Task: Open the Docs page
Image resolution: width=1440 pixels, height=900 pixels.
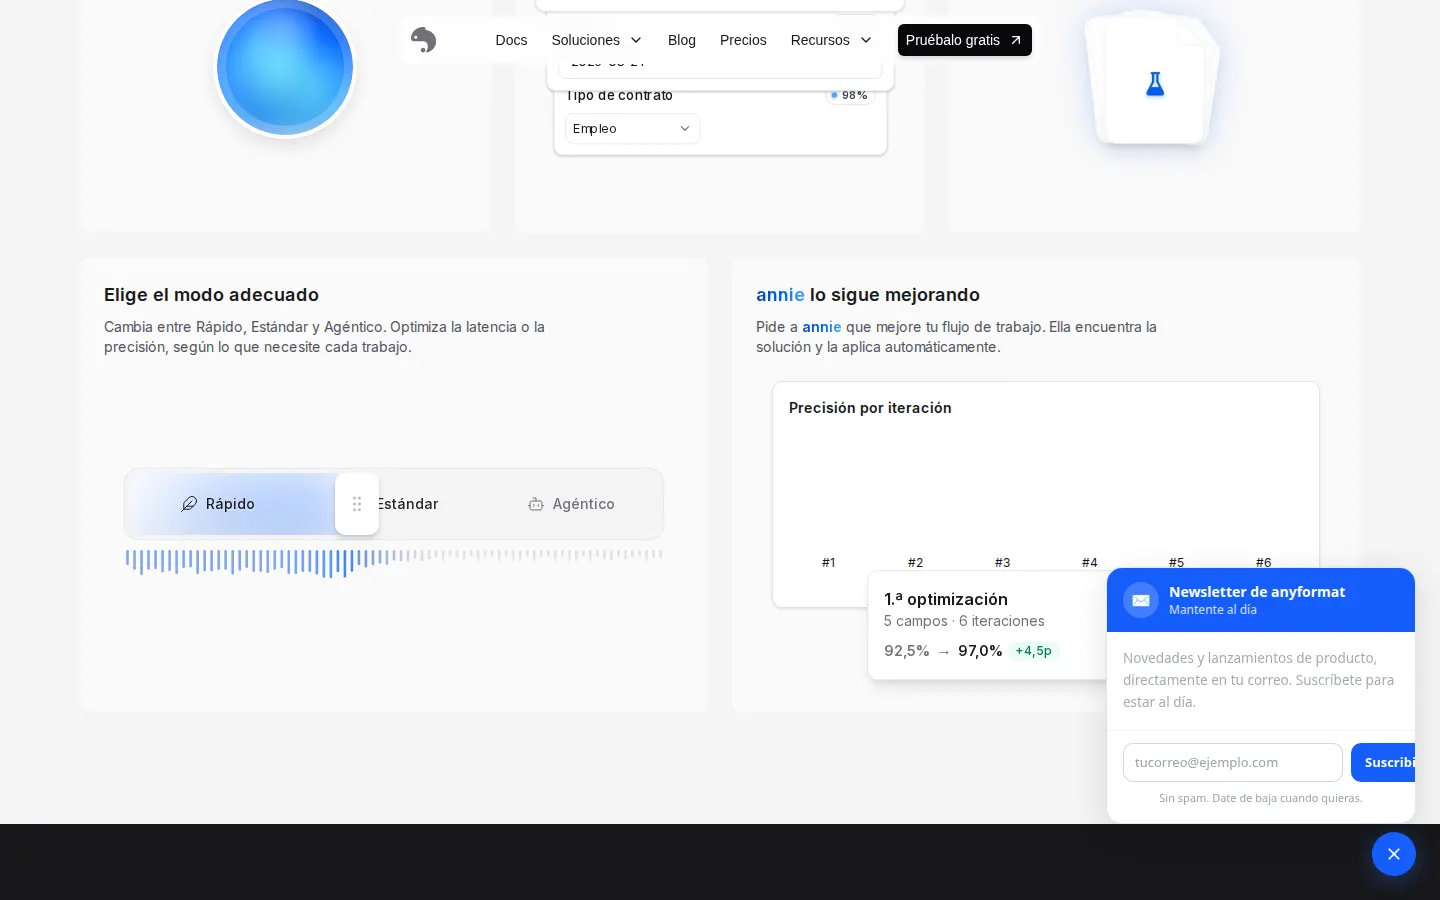Action: tap(511, 40)
